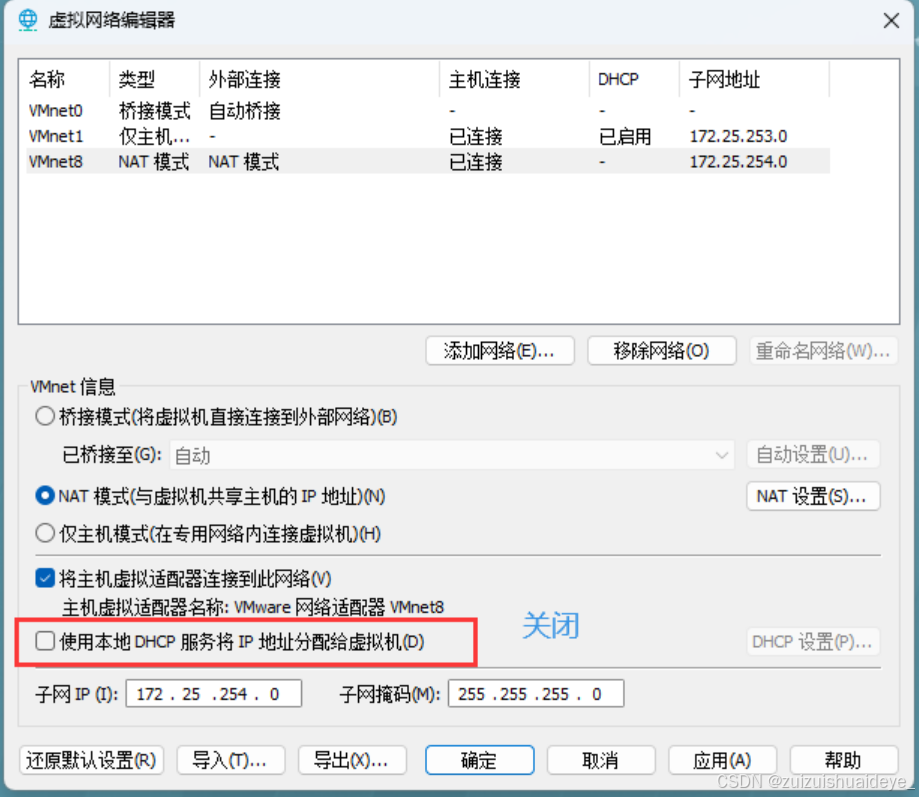Select the NAT 模式 radio option
919x797 pixels.
click(45, 496)
